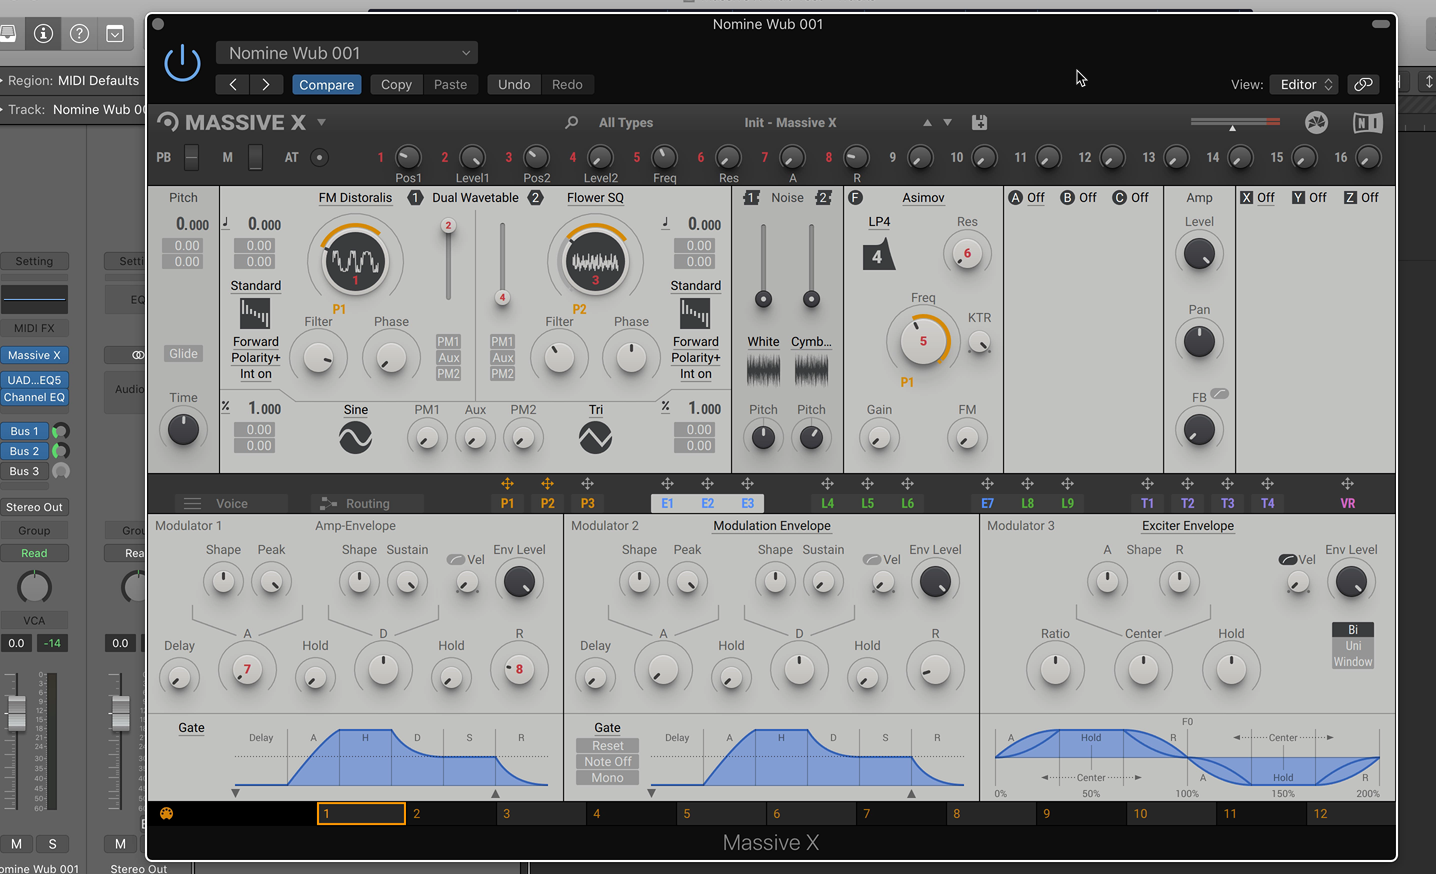Click the Redo button
The height and width of the screenshot is (874, 1436).
(x=567, y=85)
